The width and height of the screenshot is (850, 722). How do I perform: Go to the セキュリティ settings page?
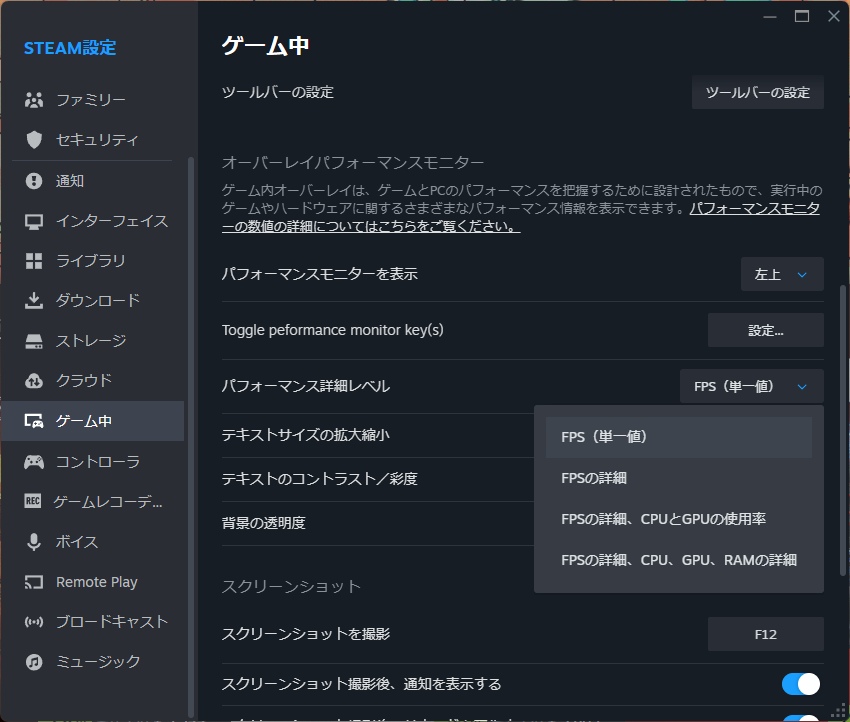[93, 140]
